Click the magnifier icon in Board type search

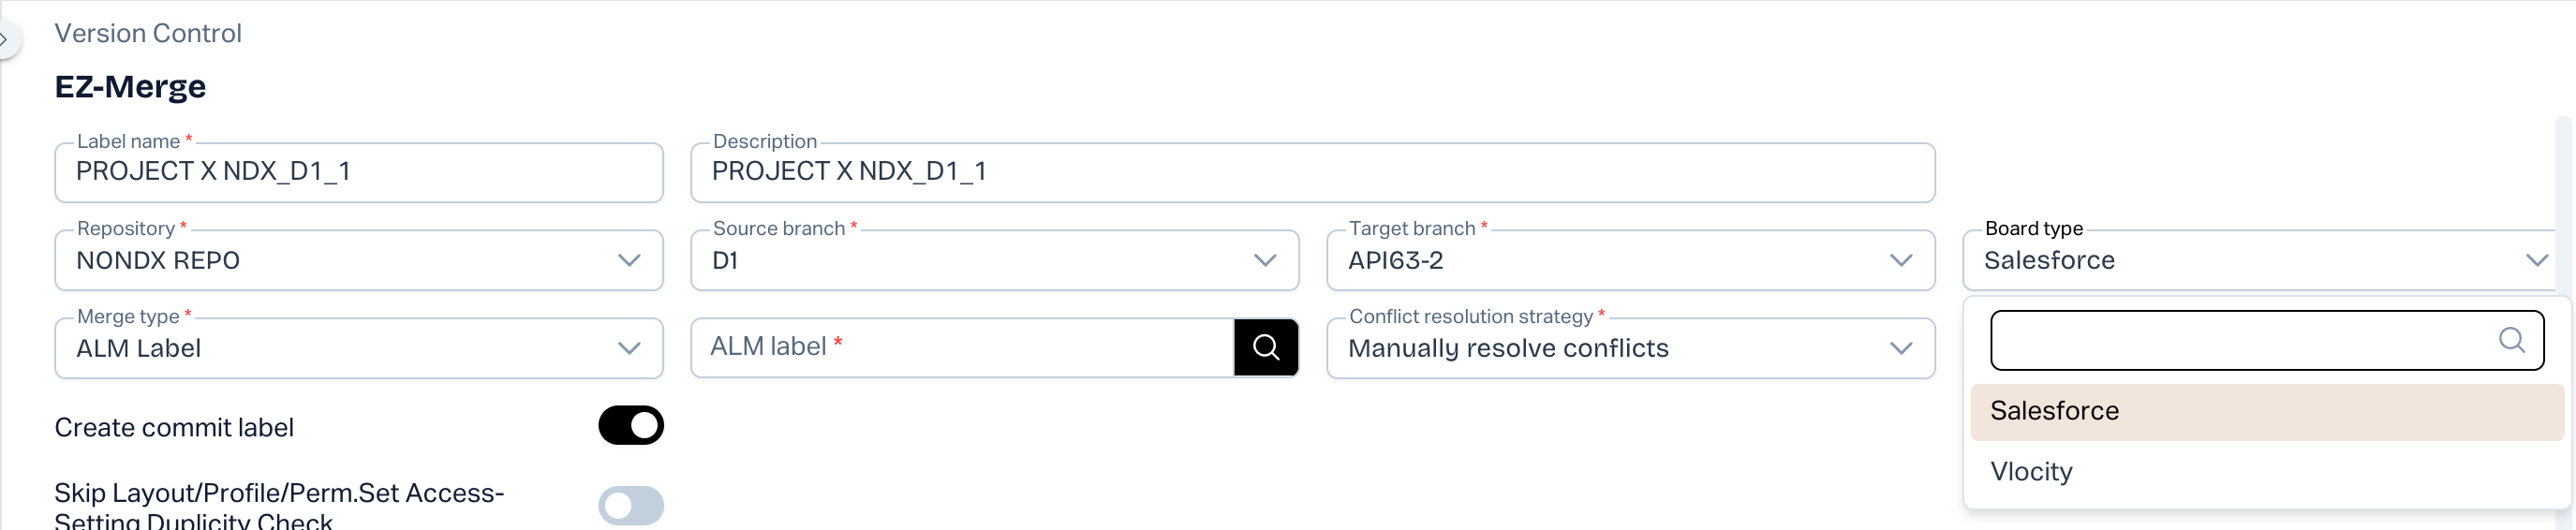click(x=2511, y=340)
